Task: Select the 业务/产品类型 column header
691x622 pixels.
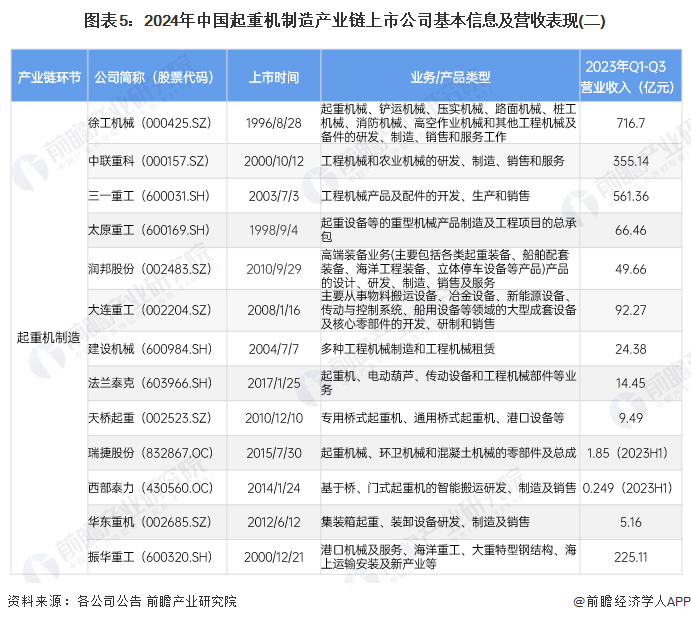Action: (450, 77)
